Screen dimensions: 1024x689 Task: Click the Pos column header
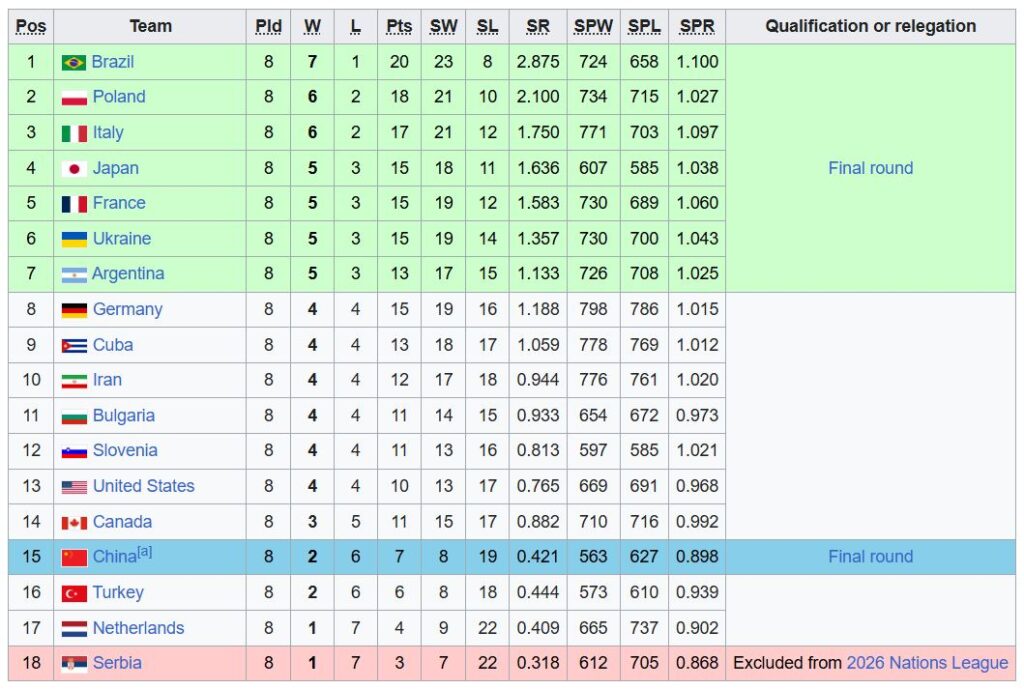31,27
